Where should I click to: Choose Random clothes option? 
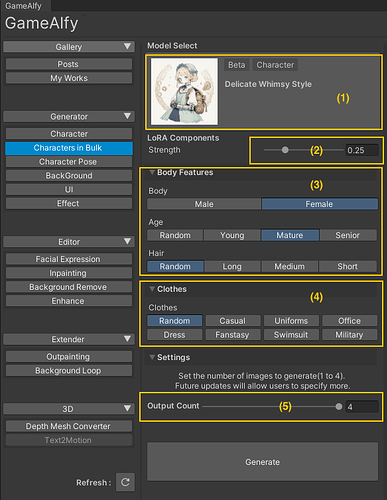click(x=175, y=321)
